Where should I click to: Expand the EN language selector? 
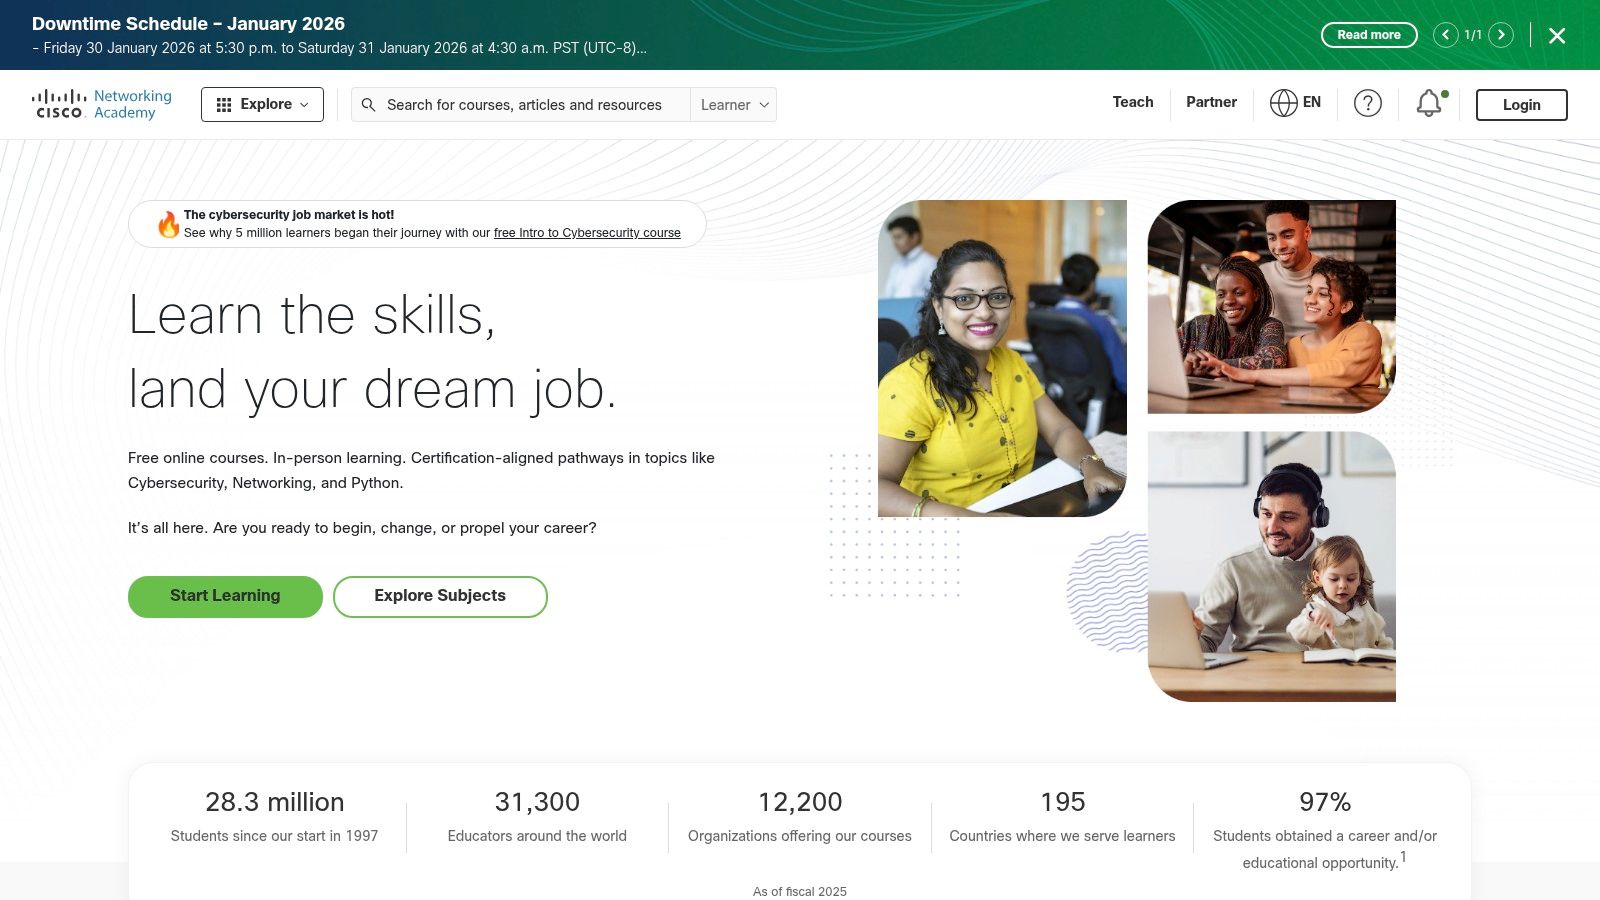click(x=1297, y=102)
